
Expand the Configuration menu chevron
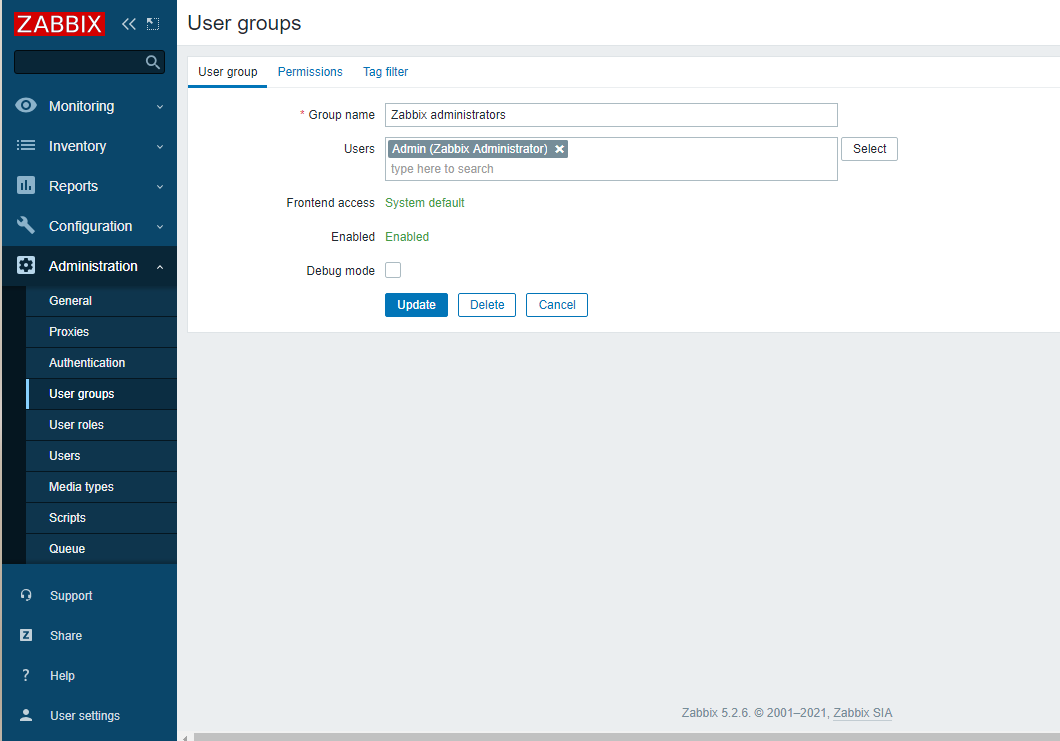point(160,226)
